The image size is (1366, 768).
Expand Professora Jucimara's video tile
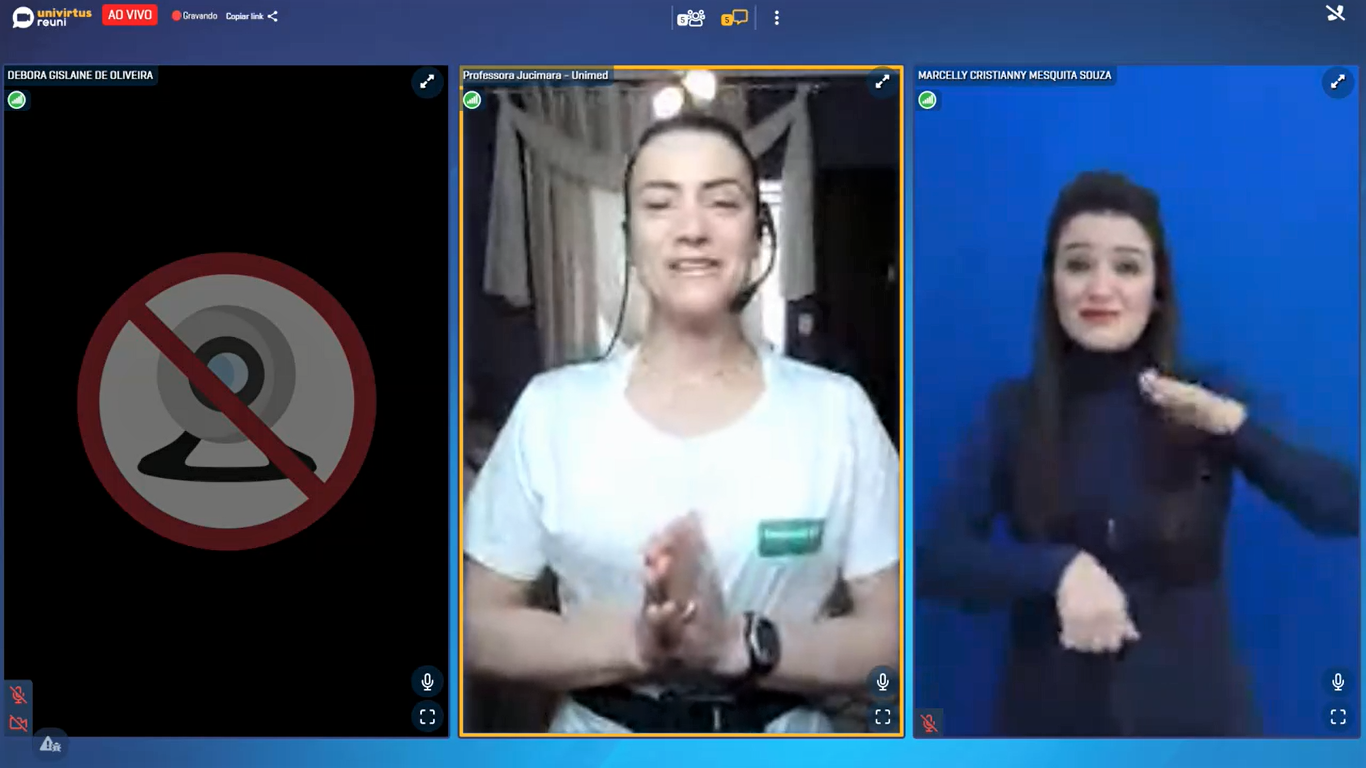882,82
